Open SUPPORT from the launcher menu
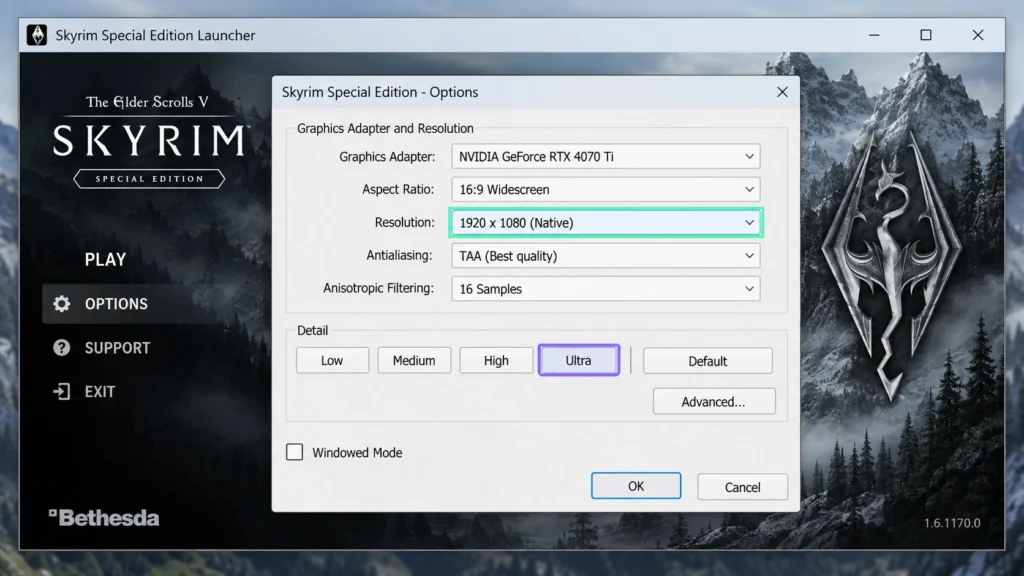 [118, 347]
